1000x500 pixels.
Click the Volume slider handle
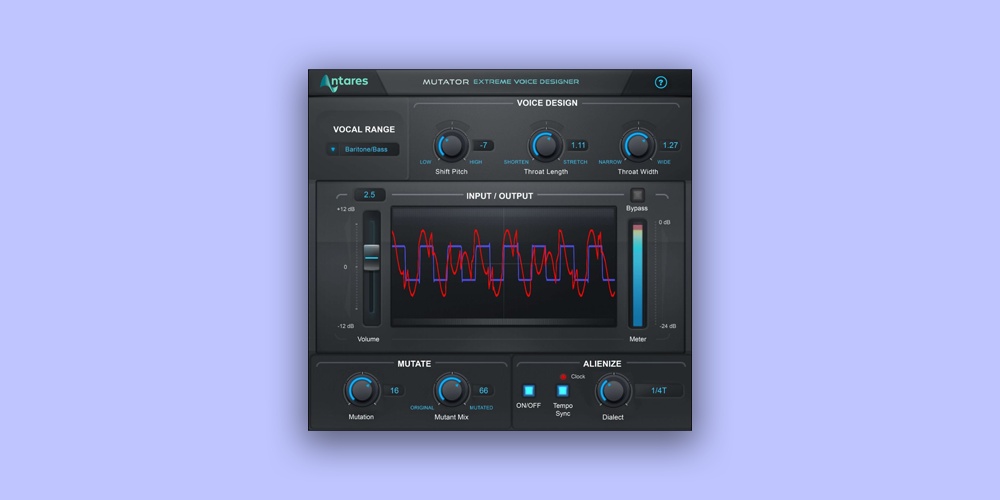(371, 256)
